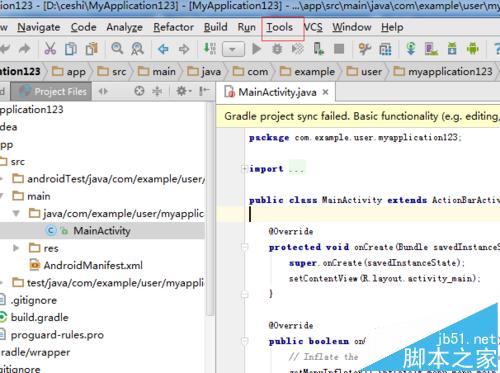Navigate back with blue left arrow

coord(163,49)
